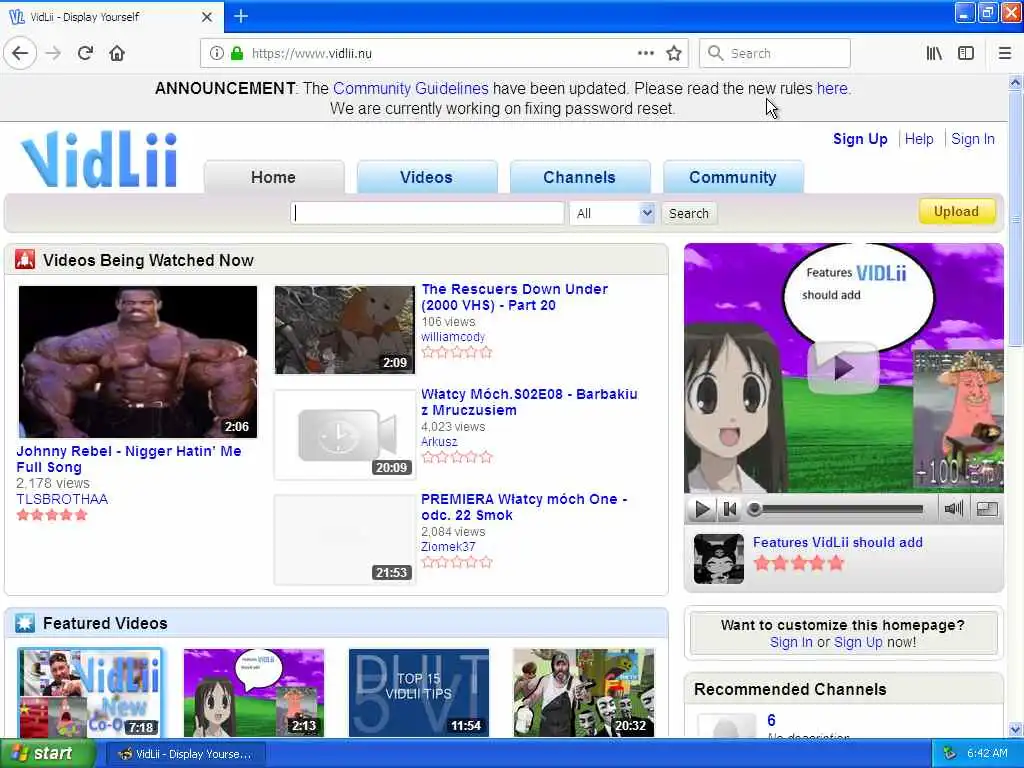The width and height of the screenshot is (1024, 768).
Task: Open recommended channel '6'
Action: 771,720
